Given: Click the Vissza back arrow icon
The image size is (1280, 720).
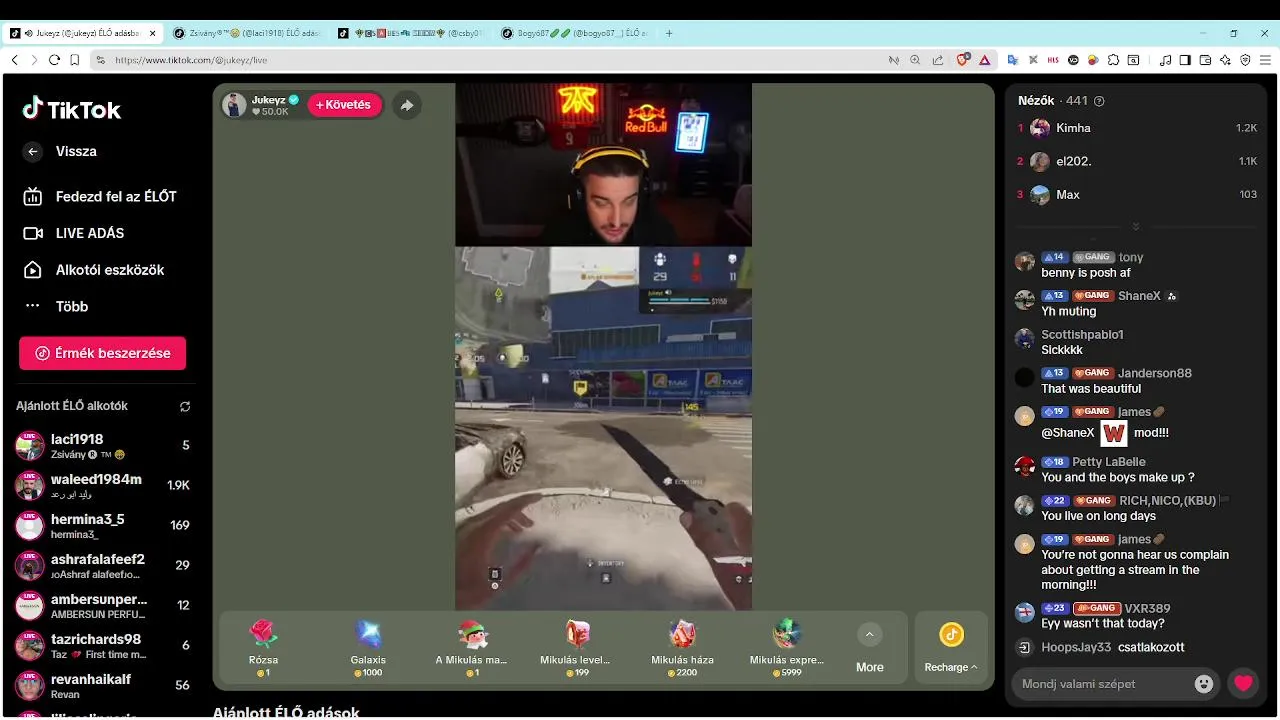Looking at the screenshot, I should 33,152.
